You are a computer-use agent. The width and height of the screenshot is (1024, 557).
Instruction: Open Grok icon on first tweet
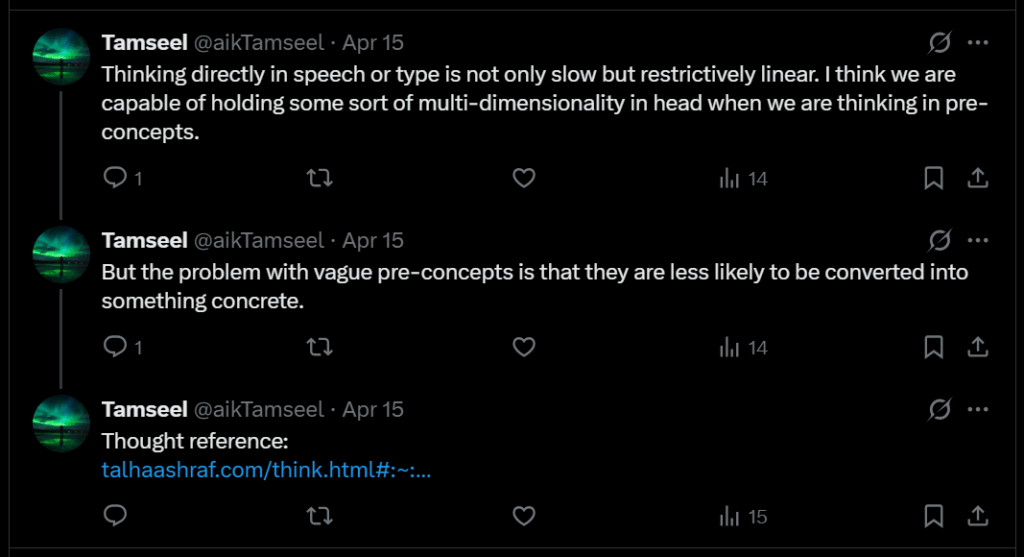(939, 43)
